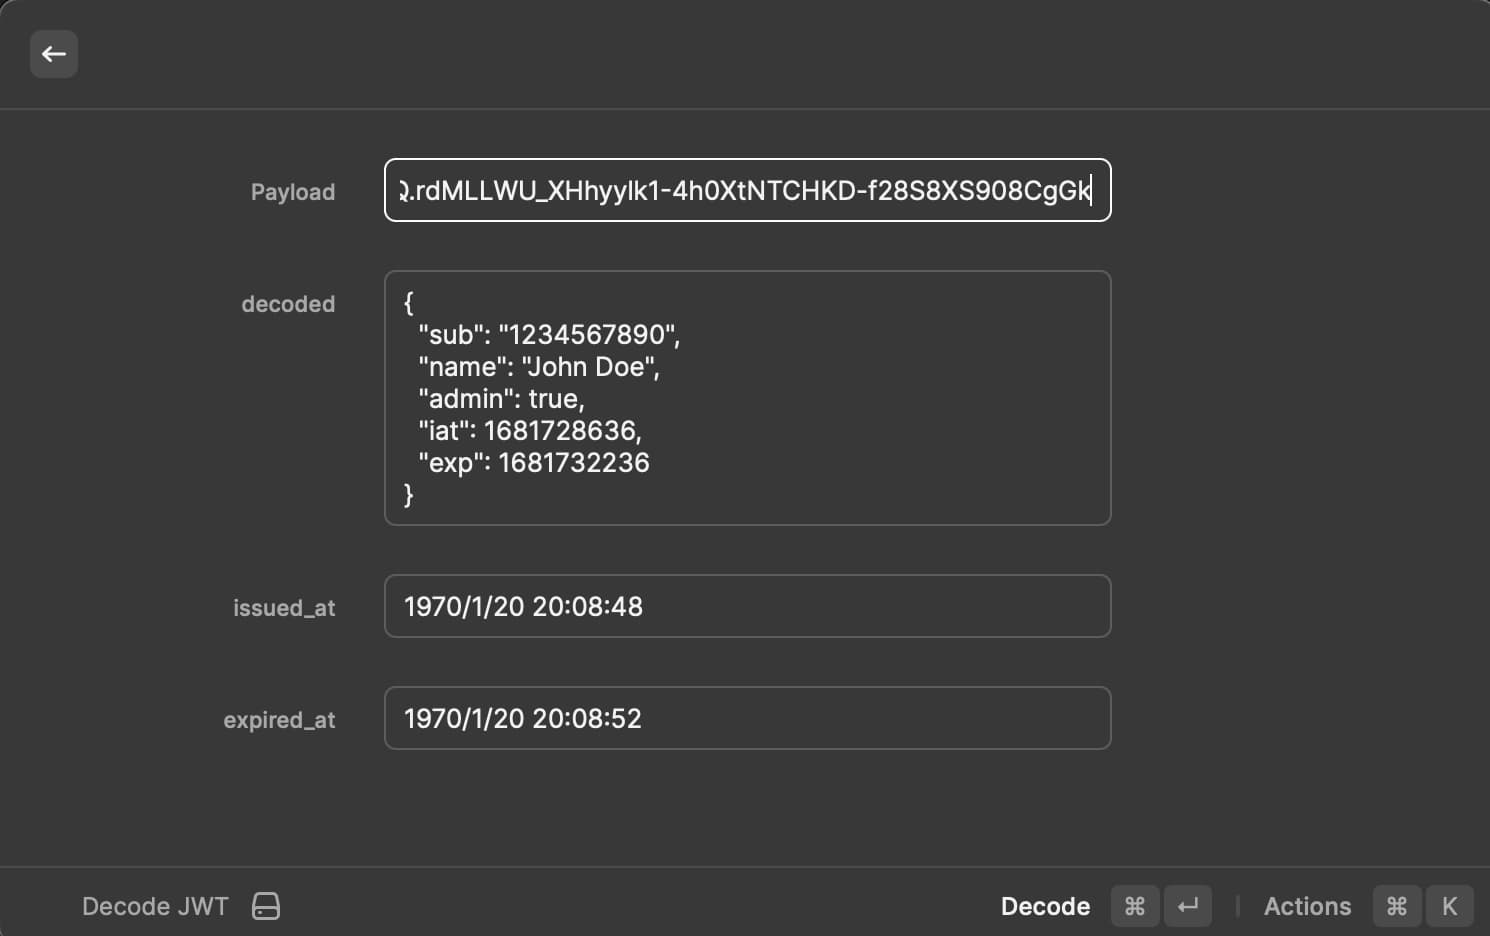Run the Decode action
This screenshot has height=936, width=1490.
click(1045, 906)
